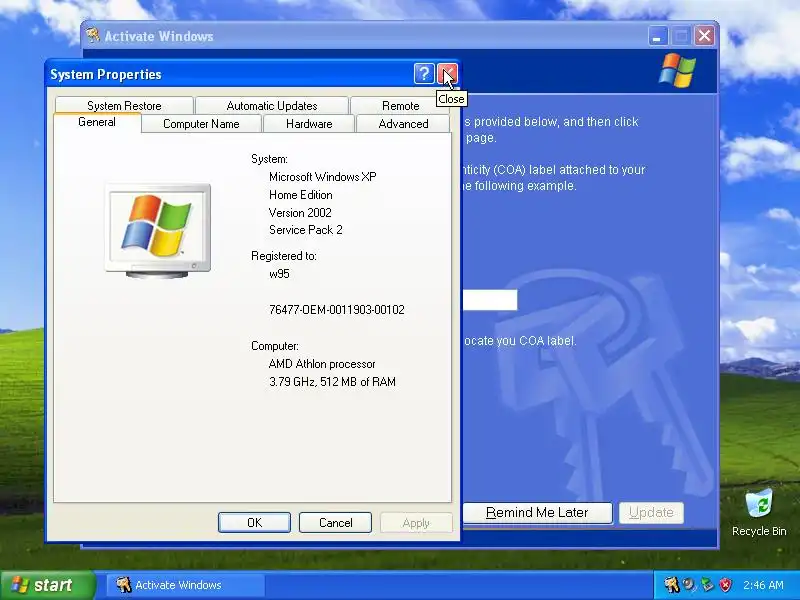
Task: Click the disabled Update button
Action: (651, 512)
